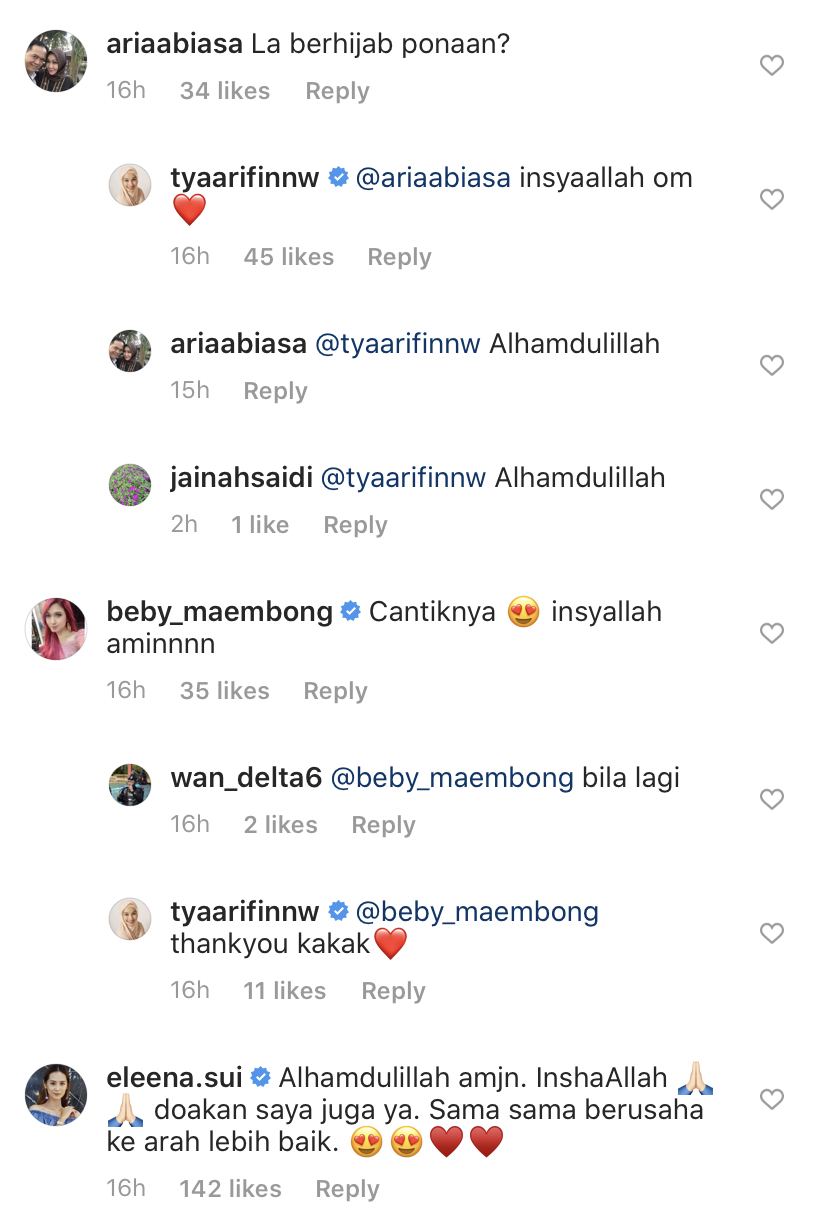Like tyaarifinnw's 'insyaallah om' reply

click(x=771, y=200)
